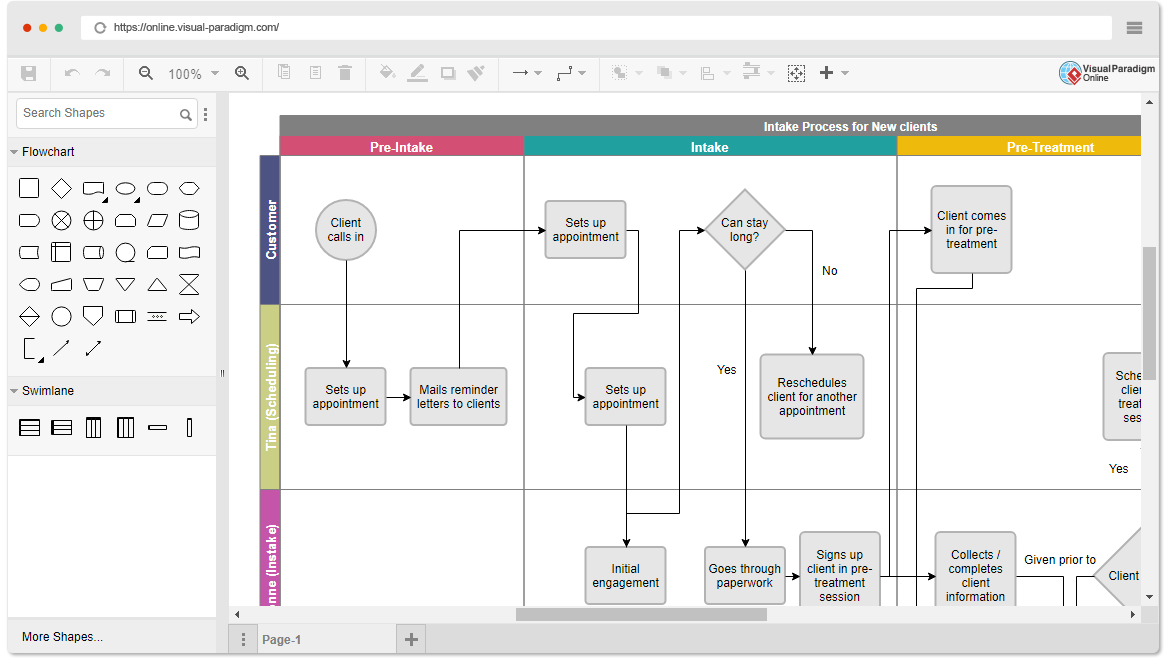Select the Fill color bucket icon

pyautogui.click(x=387, y=72)
